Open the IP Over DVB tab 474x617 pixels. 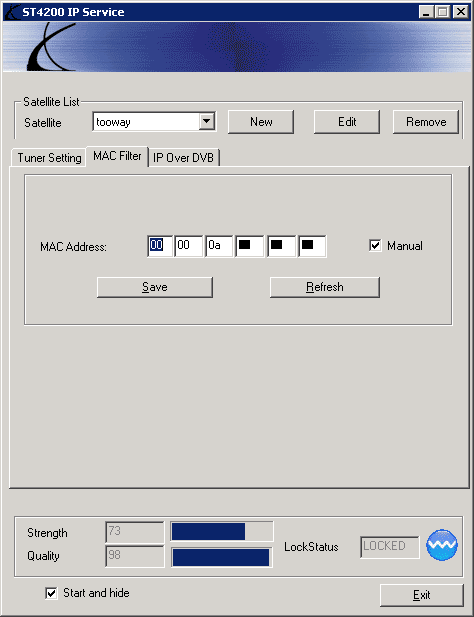[x=183, y=158]
